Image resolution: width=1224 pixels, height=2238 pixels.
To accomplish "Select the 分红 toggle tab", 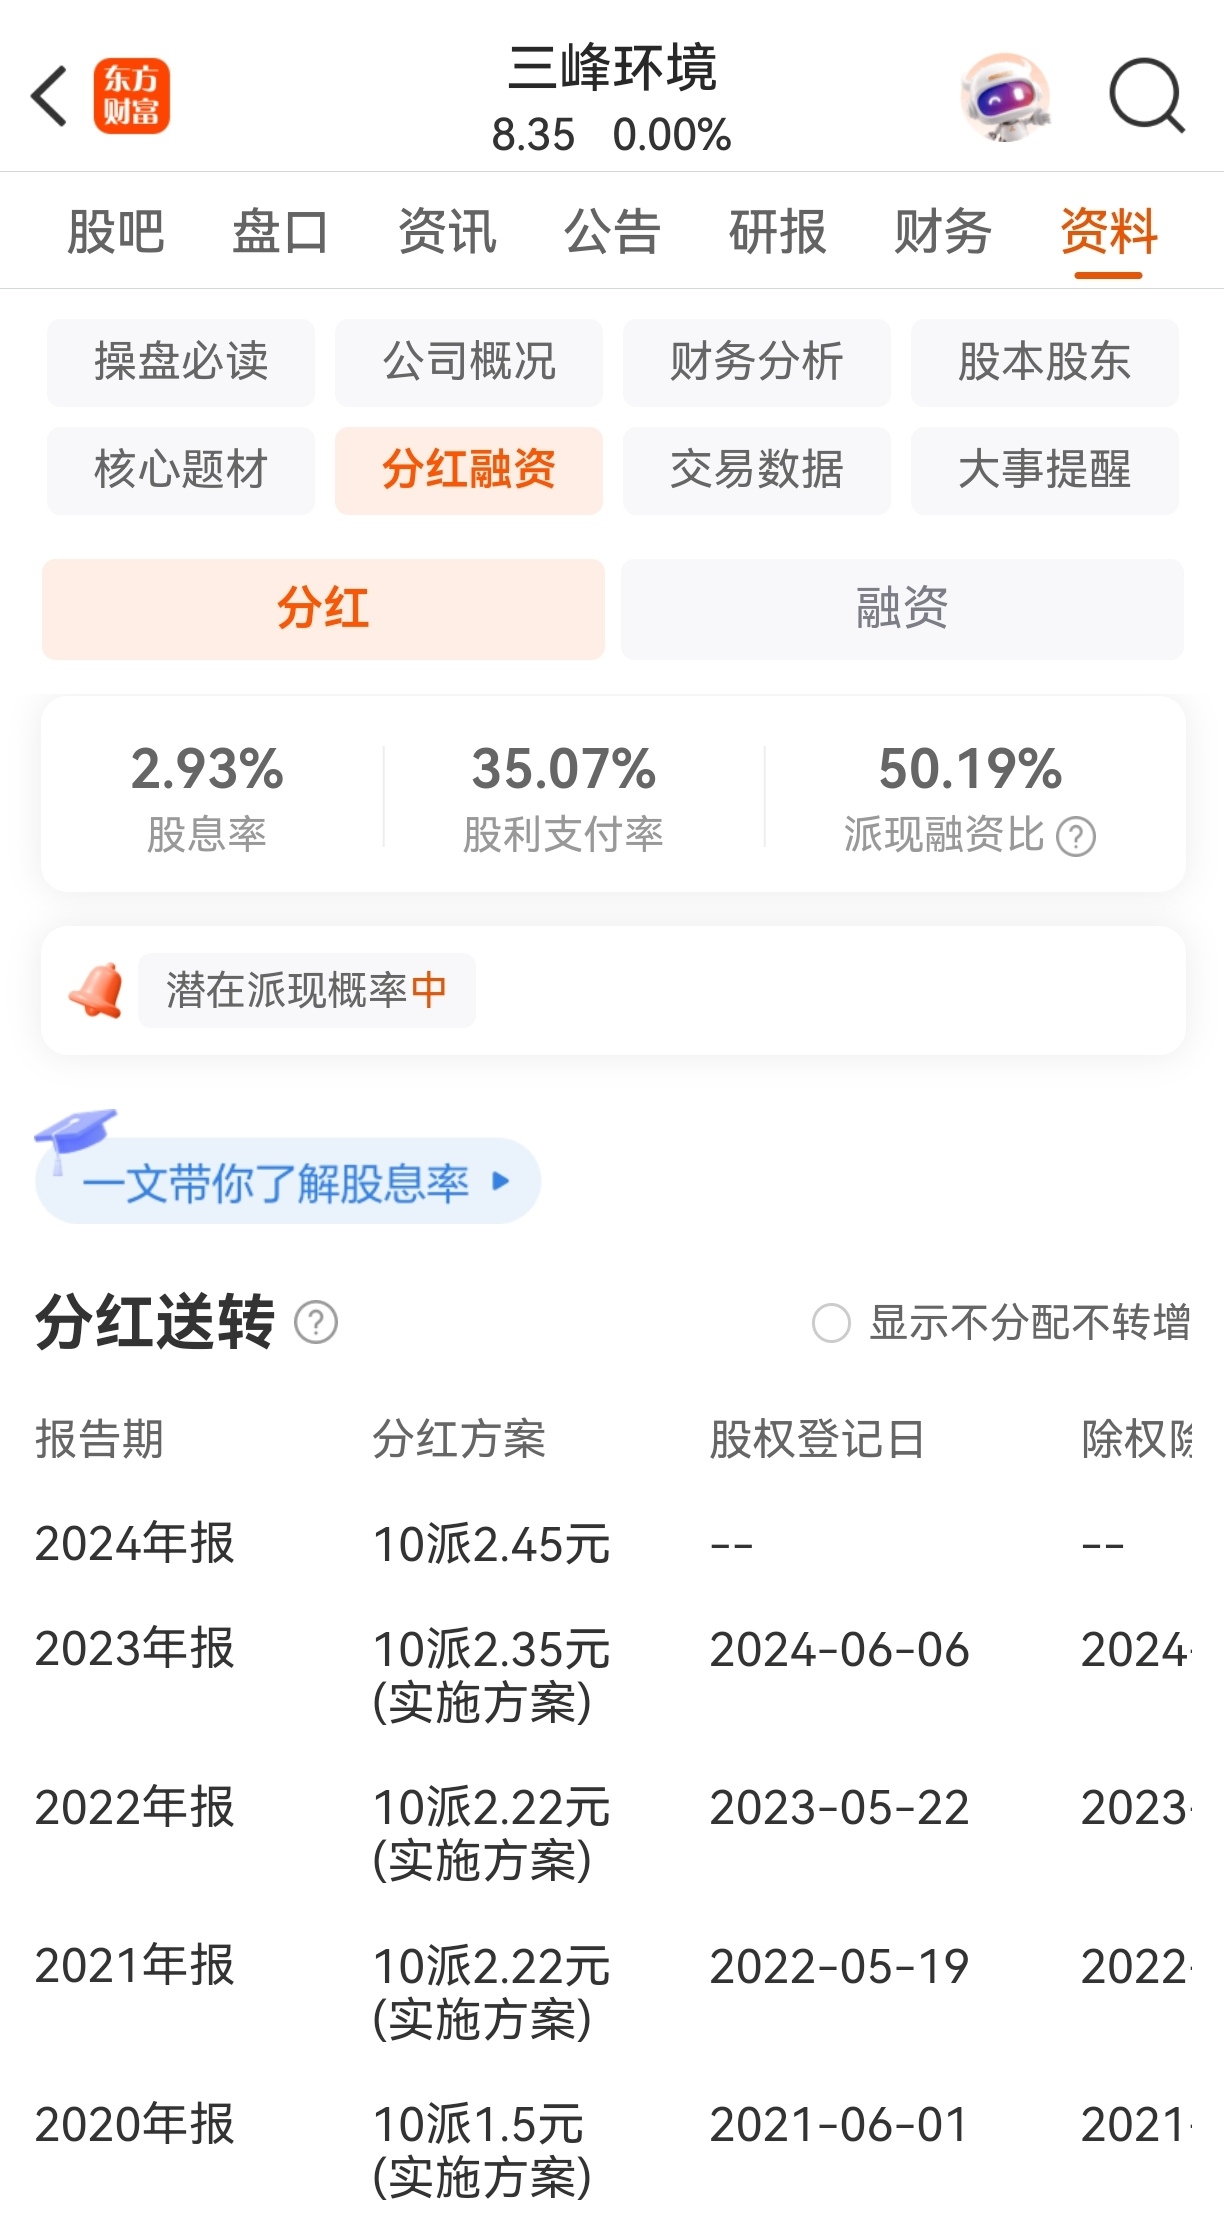I will (x=323, y=608).
